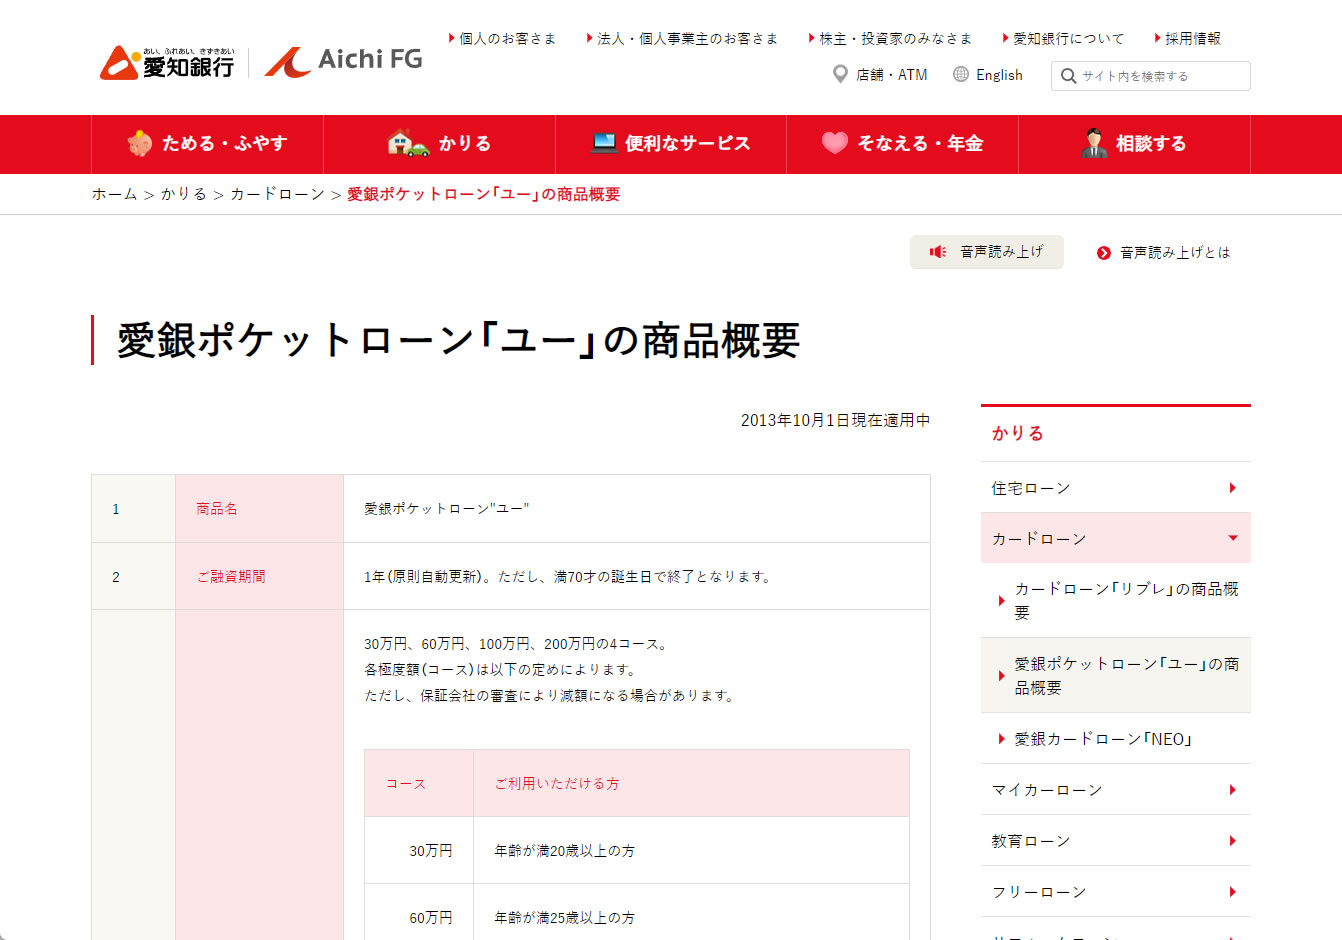
Task: Click the laptop icon for 便利なサービス
Action: pos(604,143)
